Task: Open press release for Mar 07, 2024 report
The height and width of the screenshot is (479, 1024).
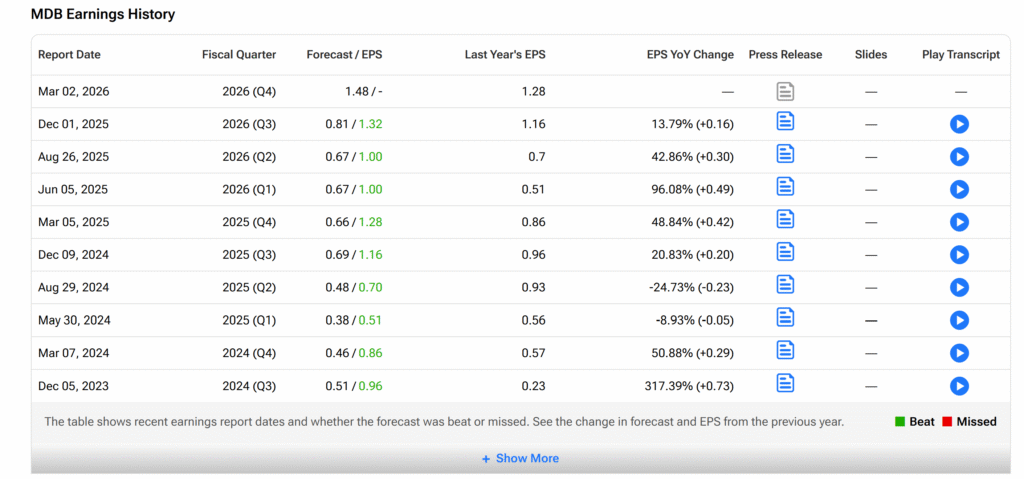Action: (x=786, y=350)
